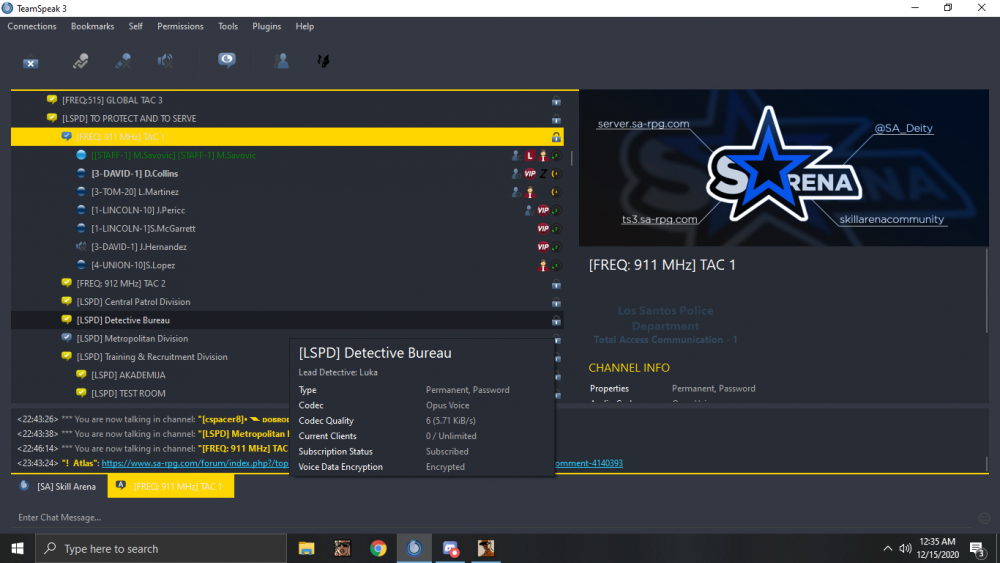The height and width of the screenshot is (563, 1000).
Task: Open TeamSpeak from the Windows taskbar
Action: (414, 548)
